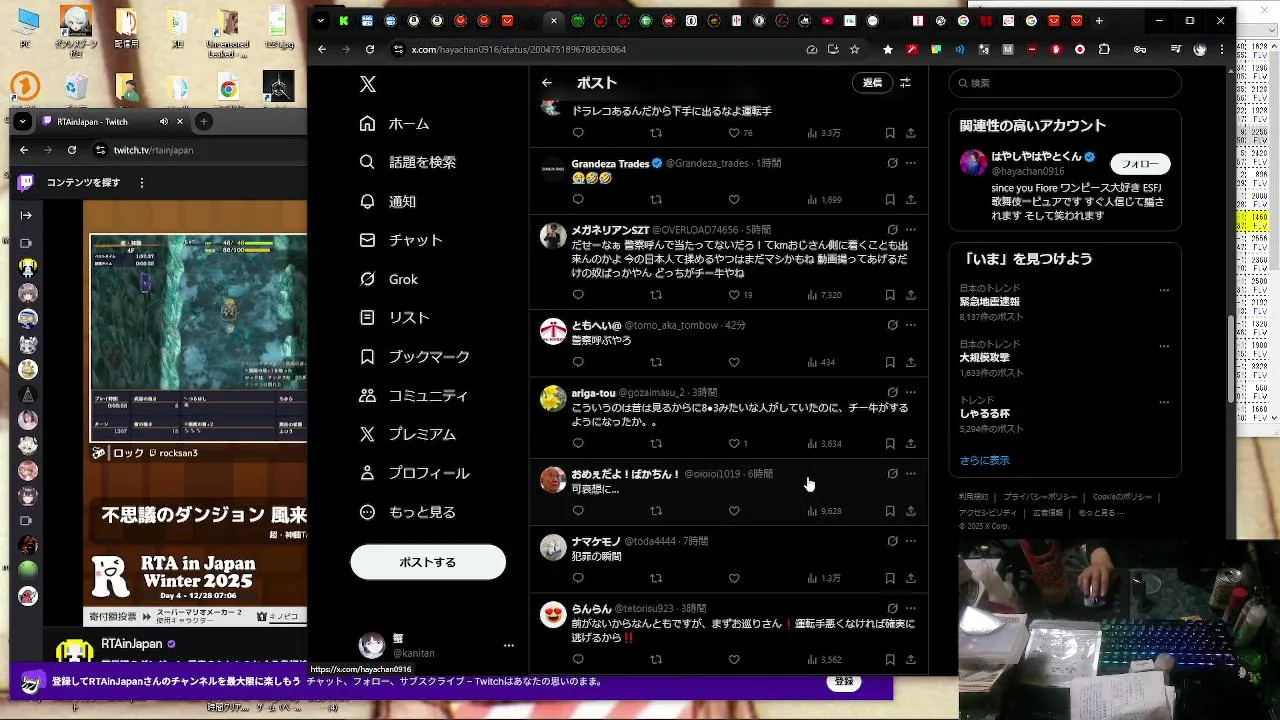Focus the X 検索 search box

1065,84
